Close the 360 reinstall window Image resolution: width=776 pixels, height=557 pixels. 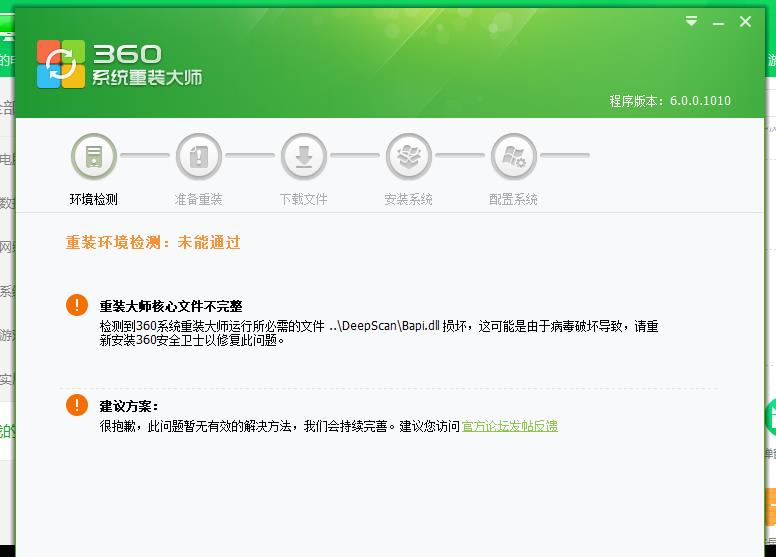click(745, 21)
